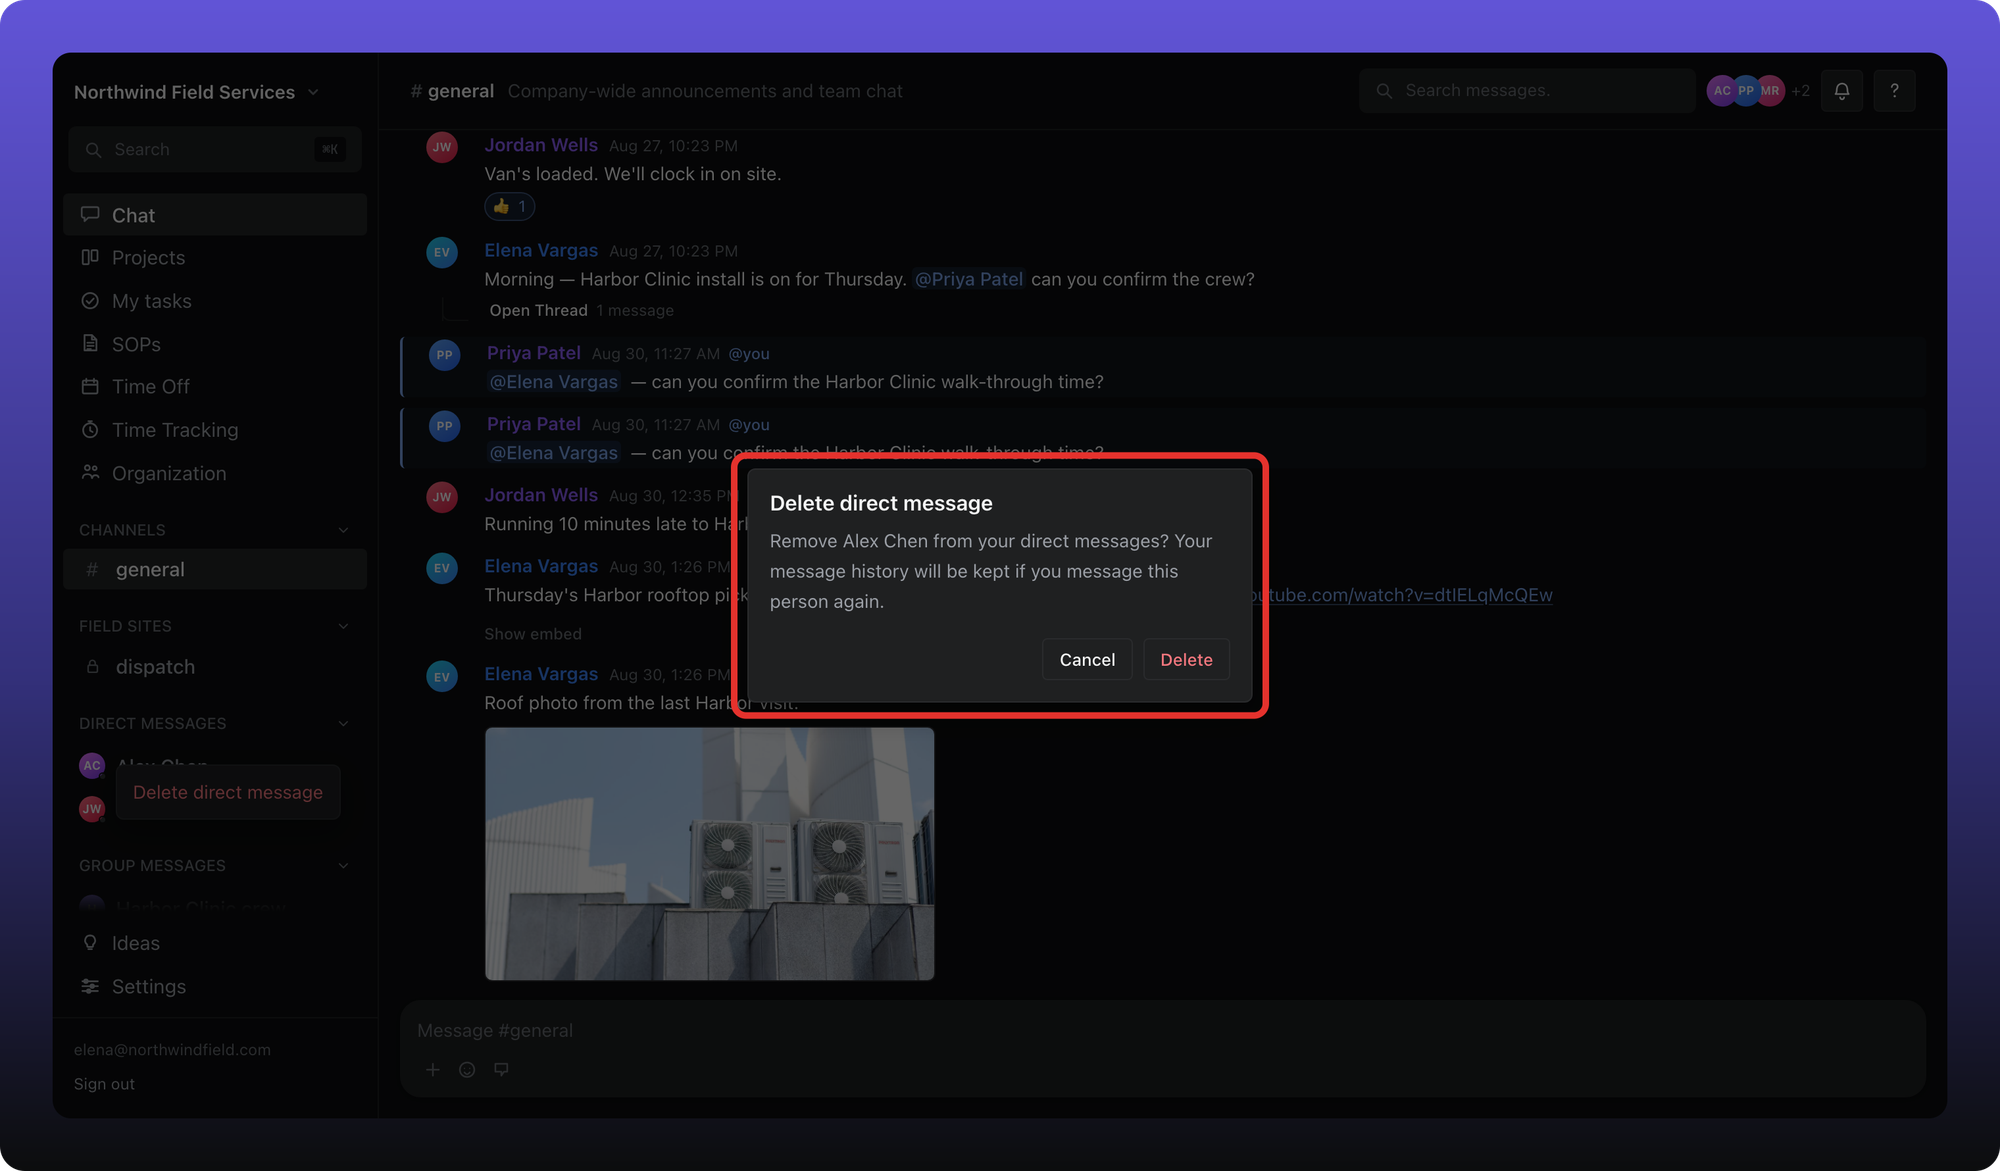Open the rooftop HVAC photo thumbnail
This screenshot has width=2000, height=1171.
tap(710, 854)
